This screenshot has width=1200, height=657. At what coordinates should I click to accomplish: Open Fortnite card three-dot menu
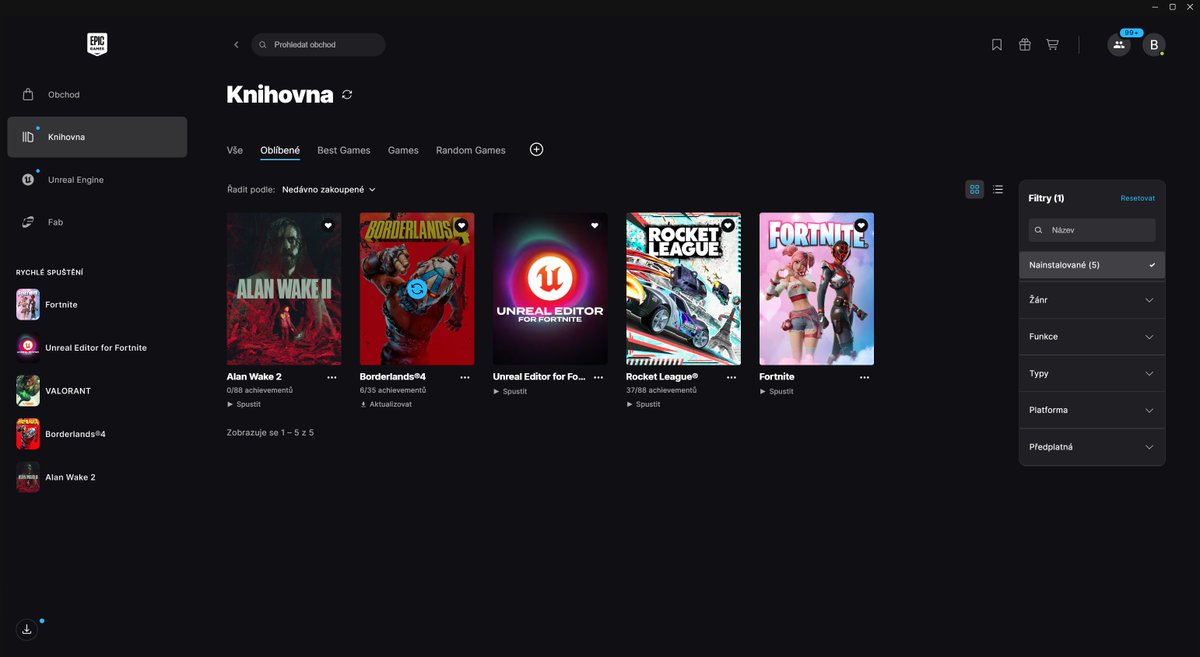(864, 378)
